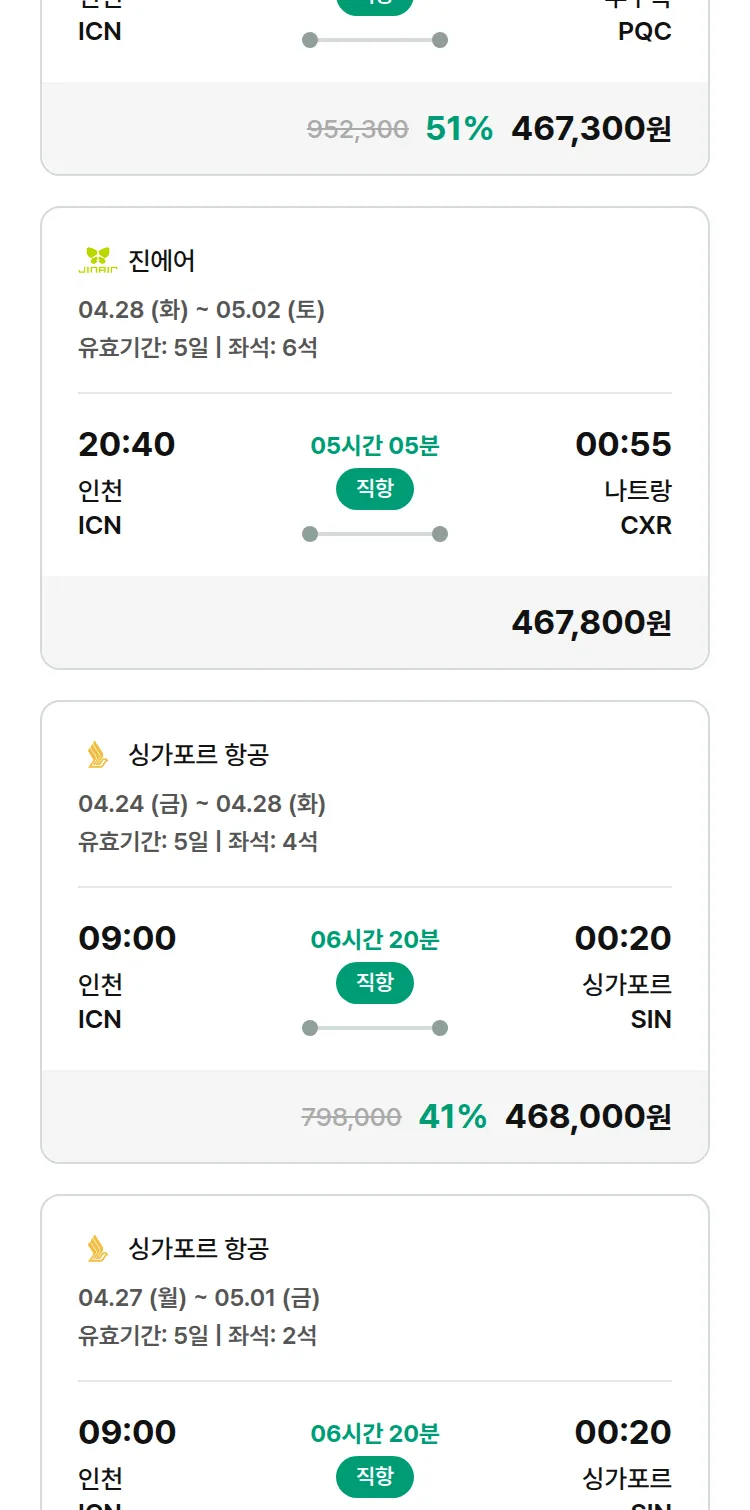Click the 04.28 (화) ~ 05.02 (토) dates
The height and width of the screenshot is (1510, 750).
tap(201, 310)
